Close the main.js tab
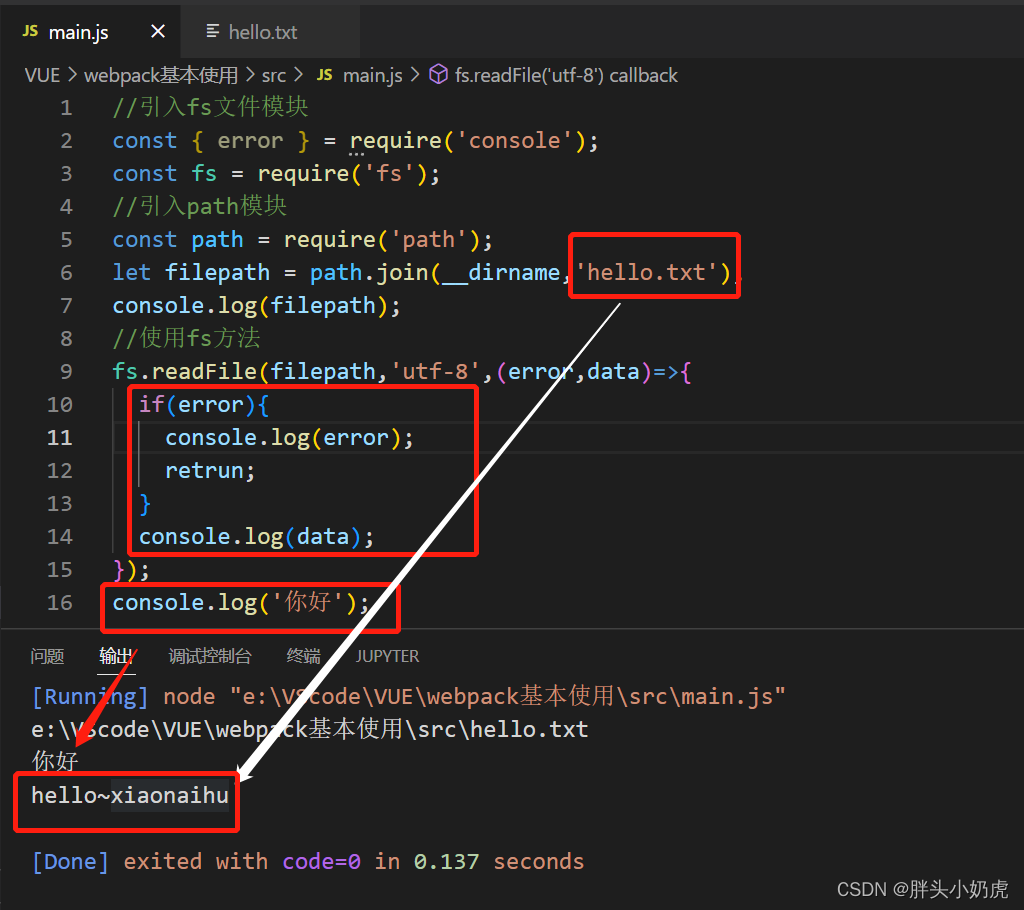This screenshot has height=910, width=1024. 157,31
